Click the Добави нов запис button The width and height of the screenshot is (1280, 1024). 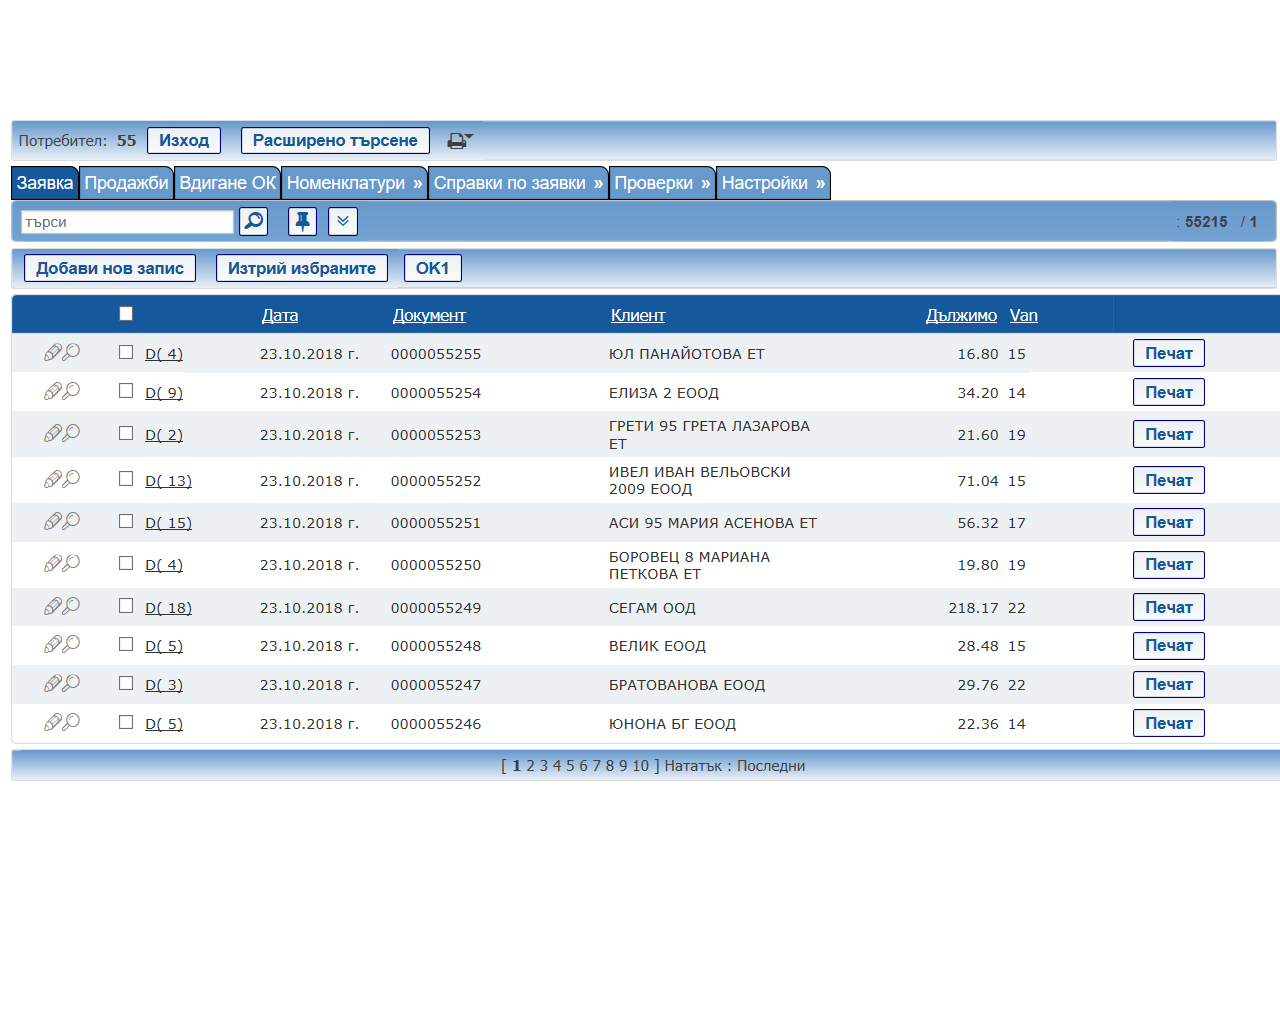110,268
